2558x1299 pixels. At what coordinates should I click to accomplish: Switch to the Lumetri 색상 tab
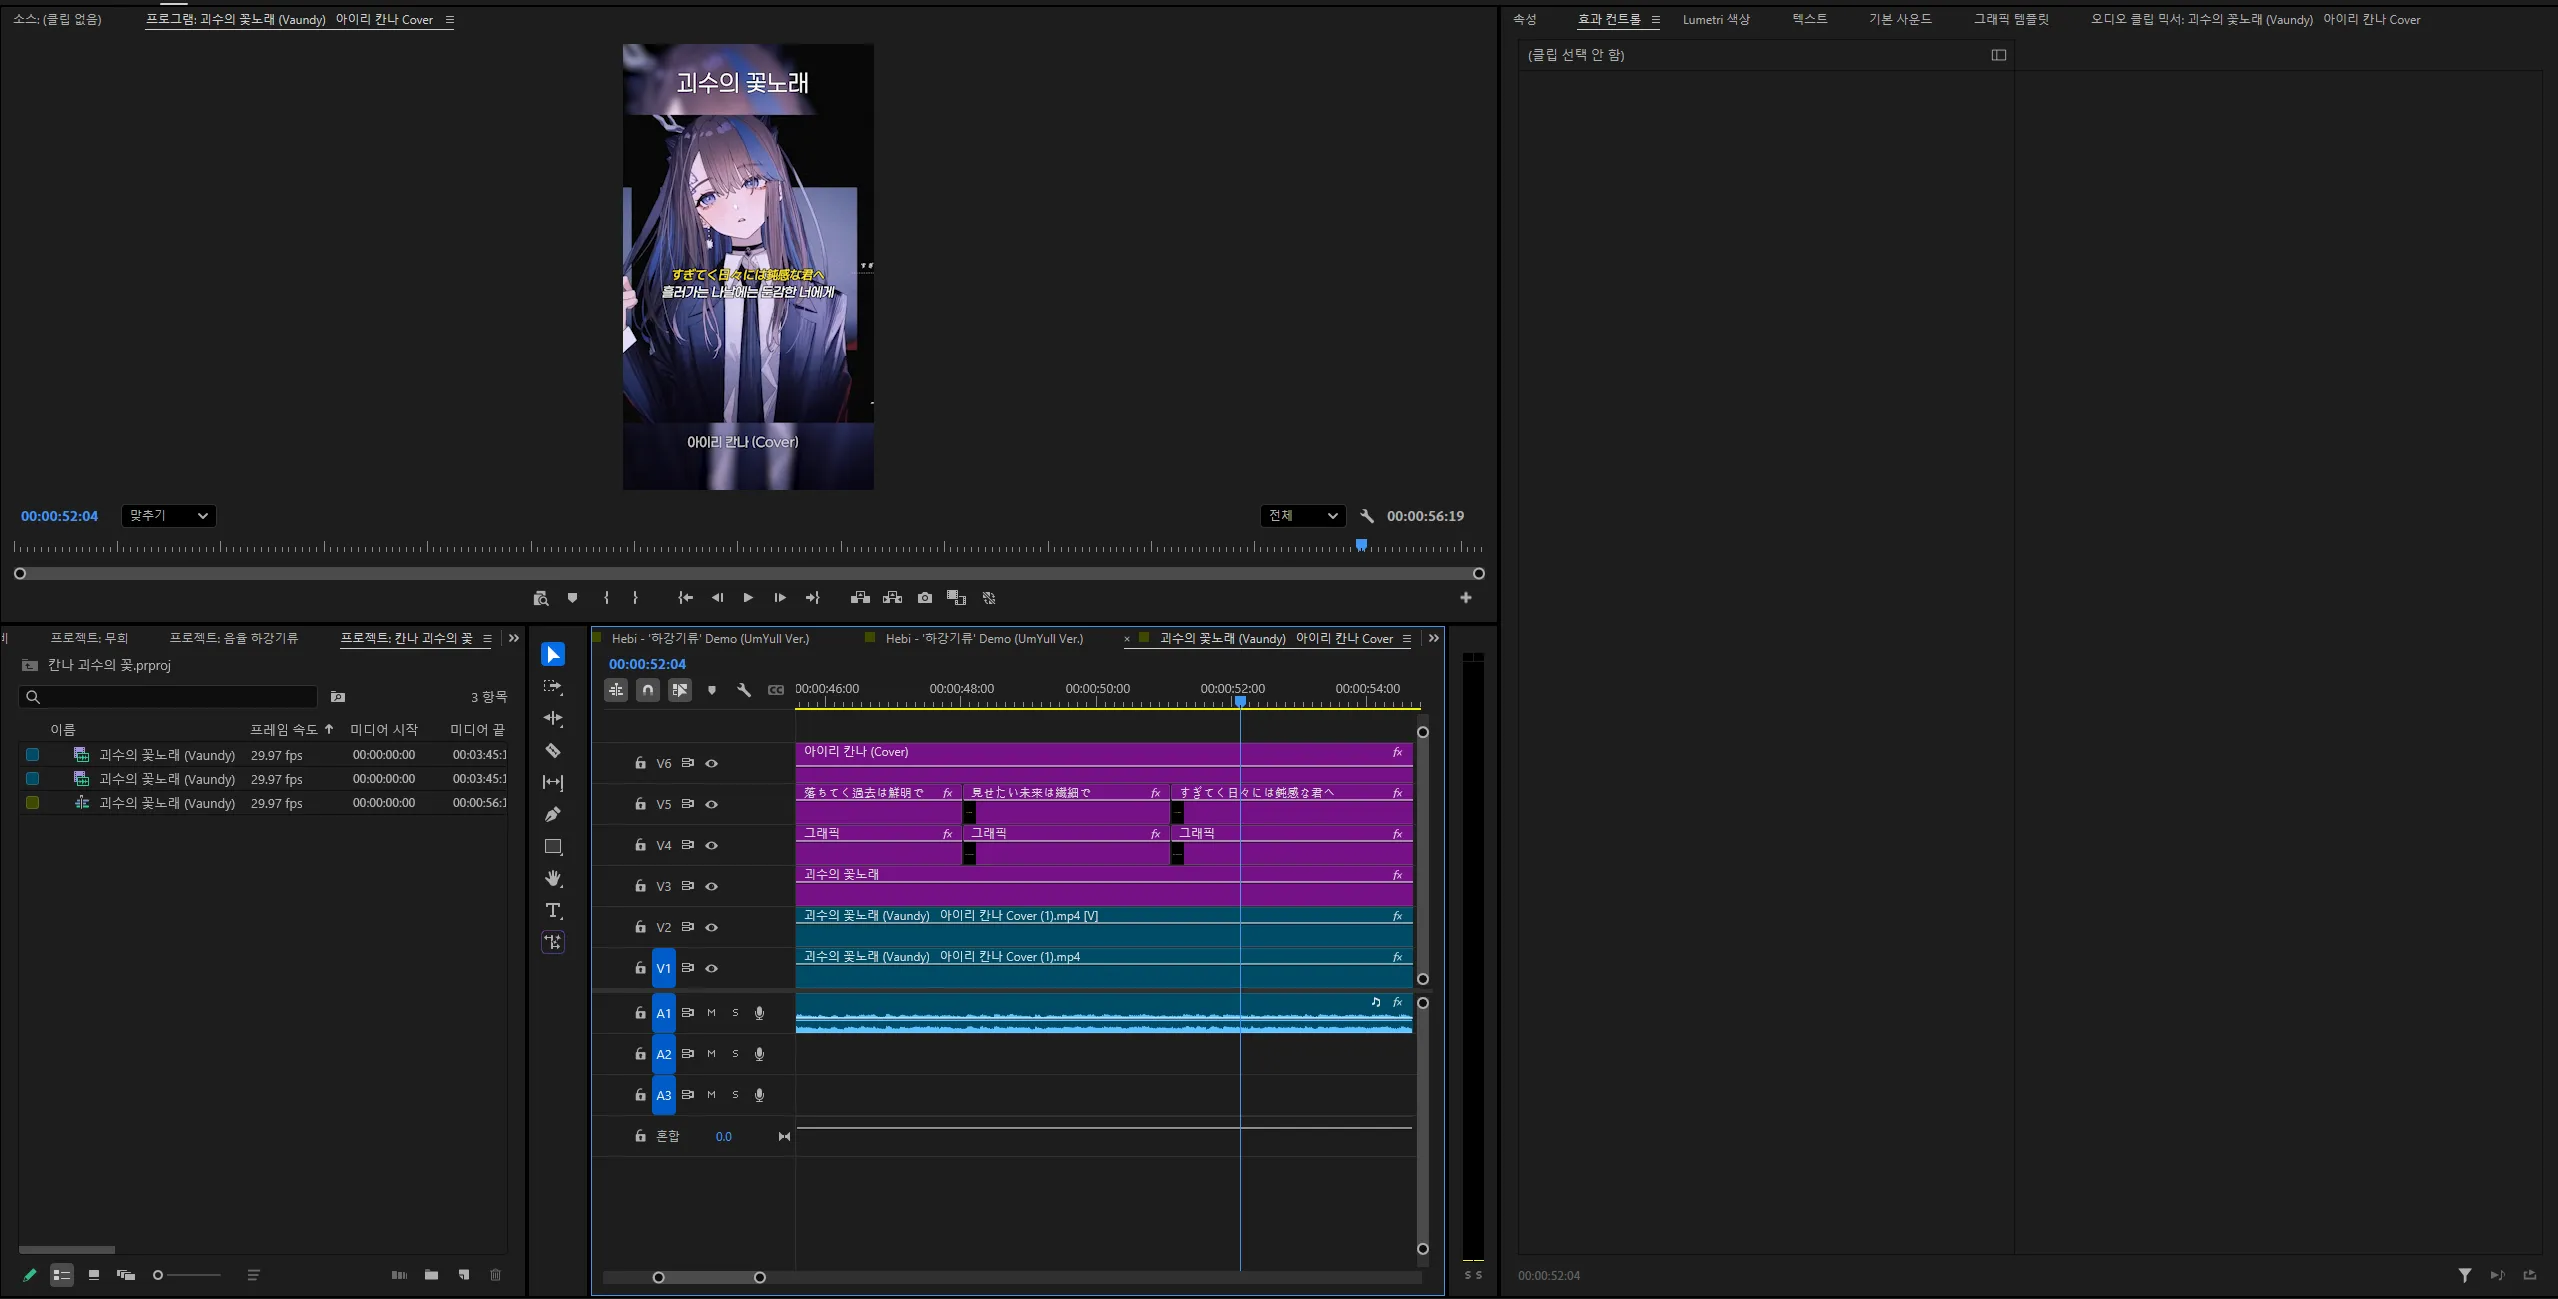(1716, 19)
